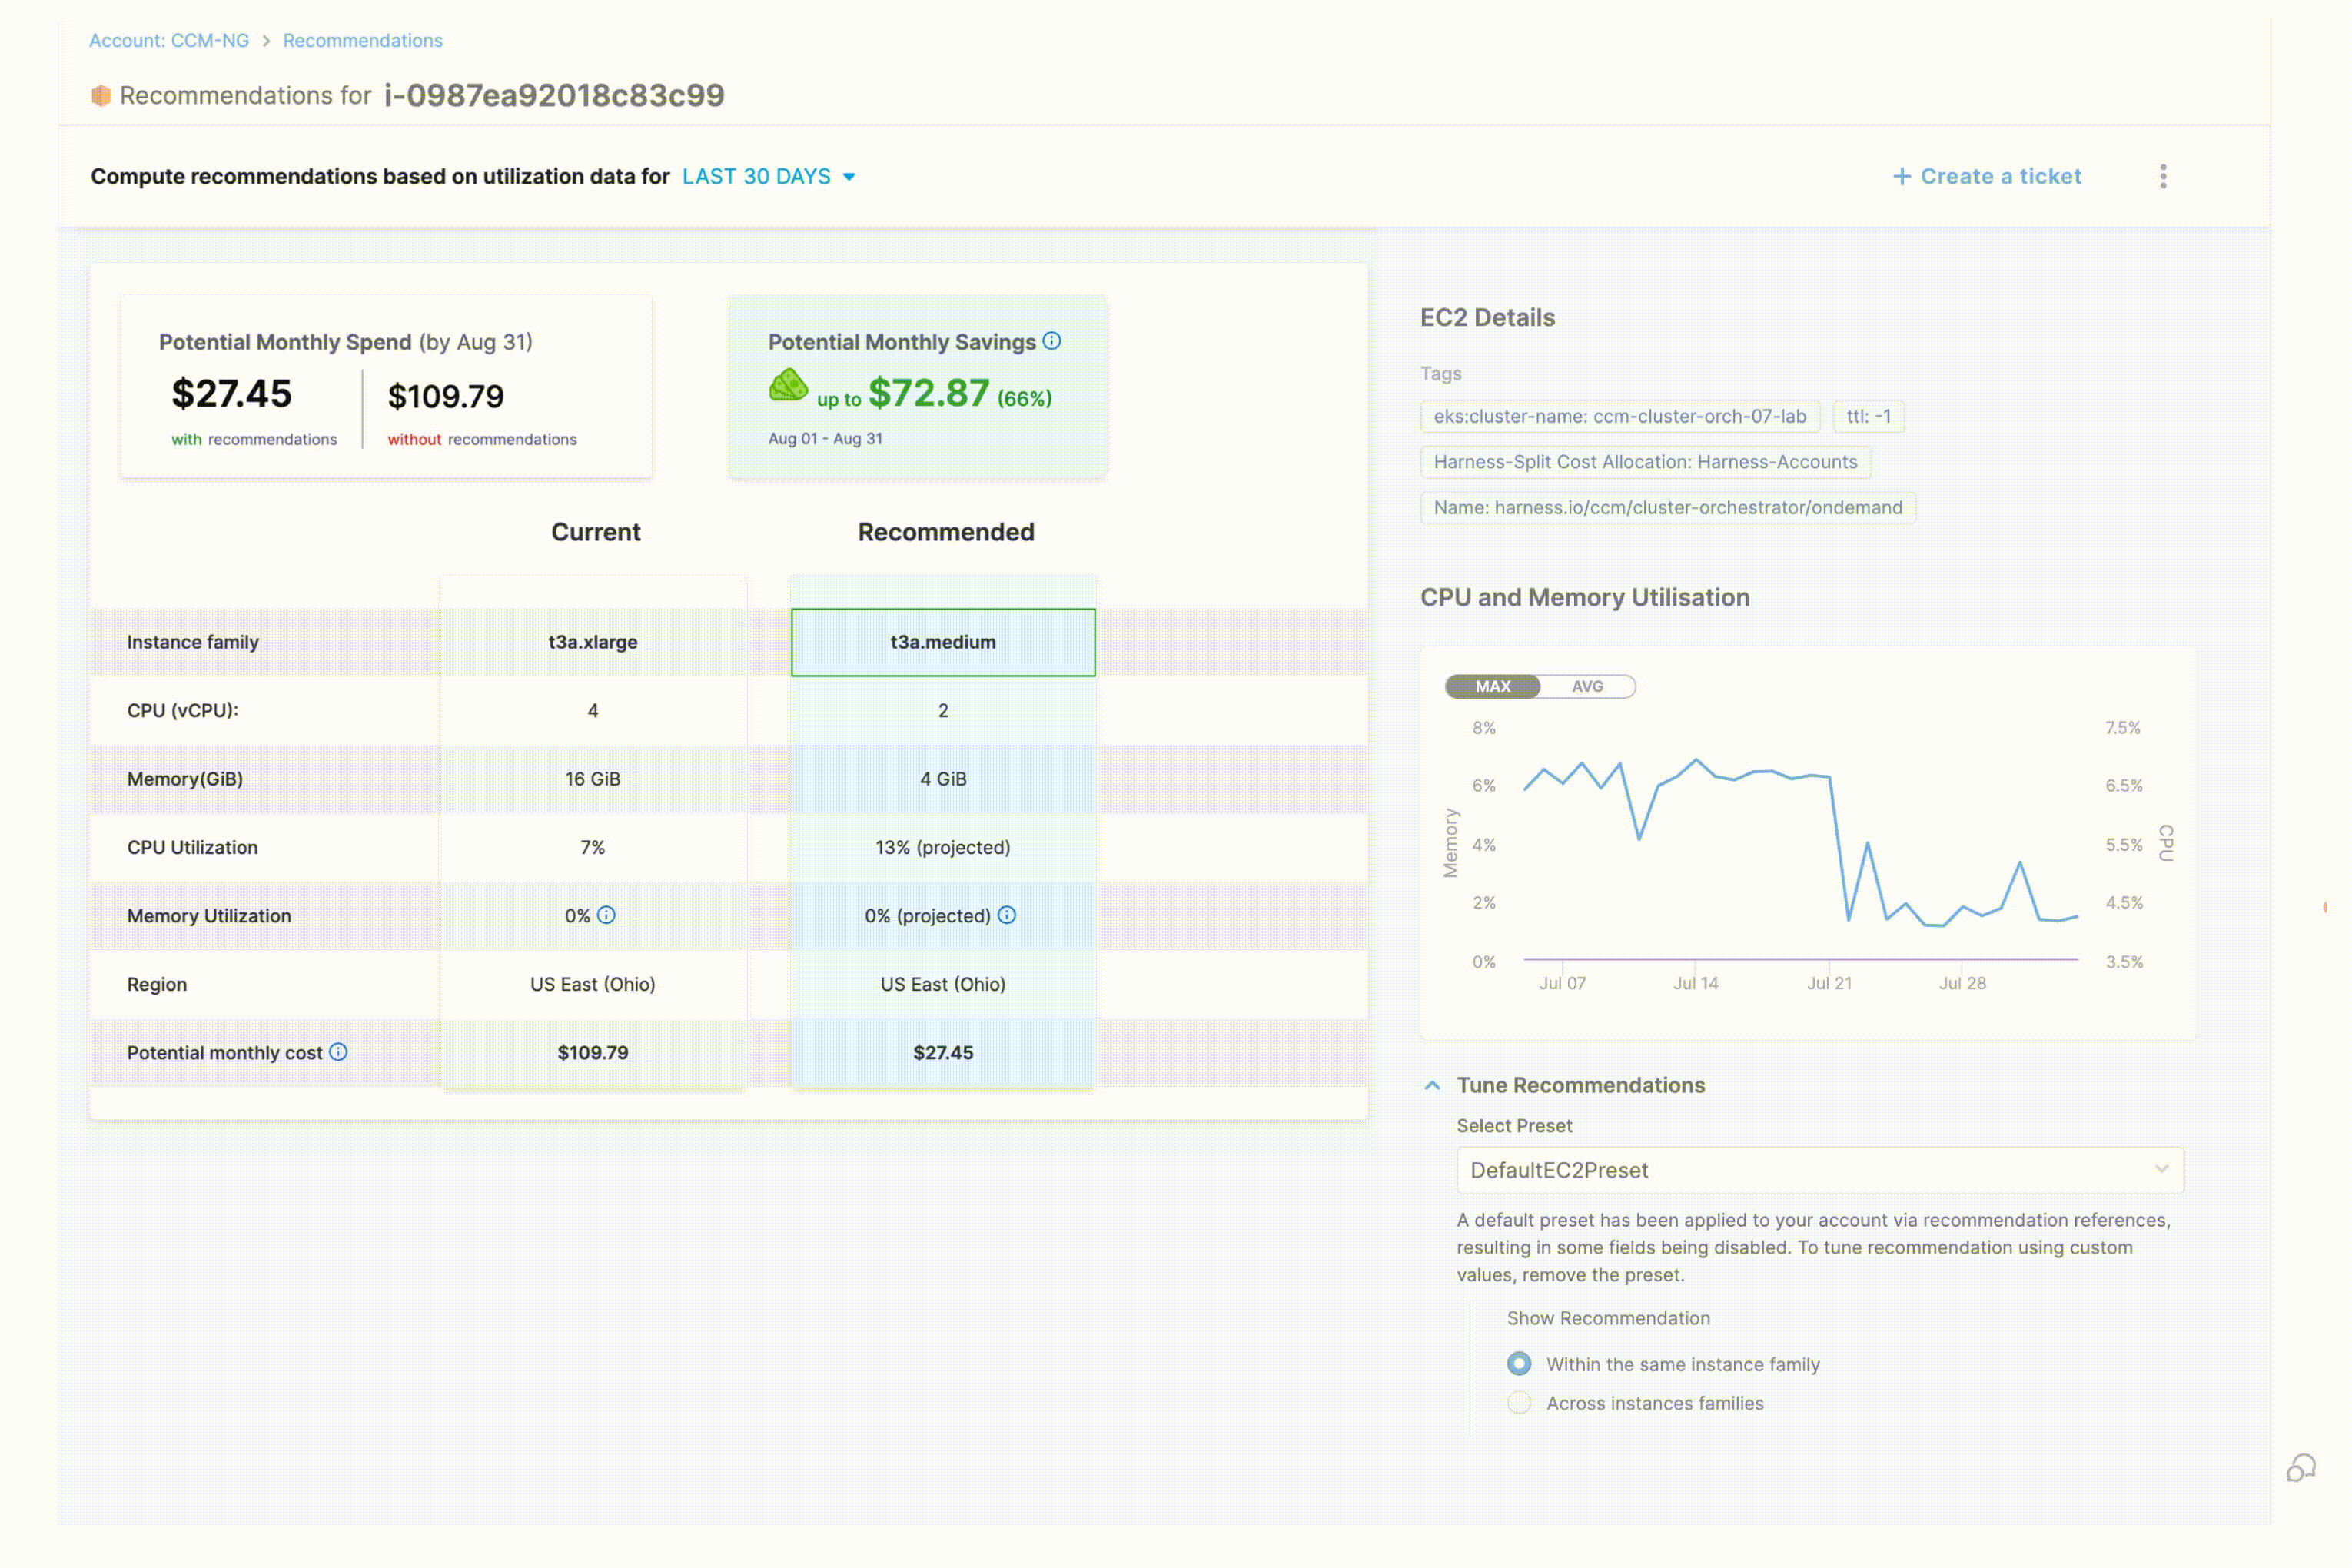Click the info icon beside Potential Monthly Savings
Screen dimensions: 2352x1568
pos(1052,341)
